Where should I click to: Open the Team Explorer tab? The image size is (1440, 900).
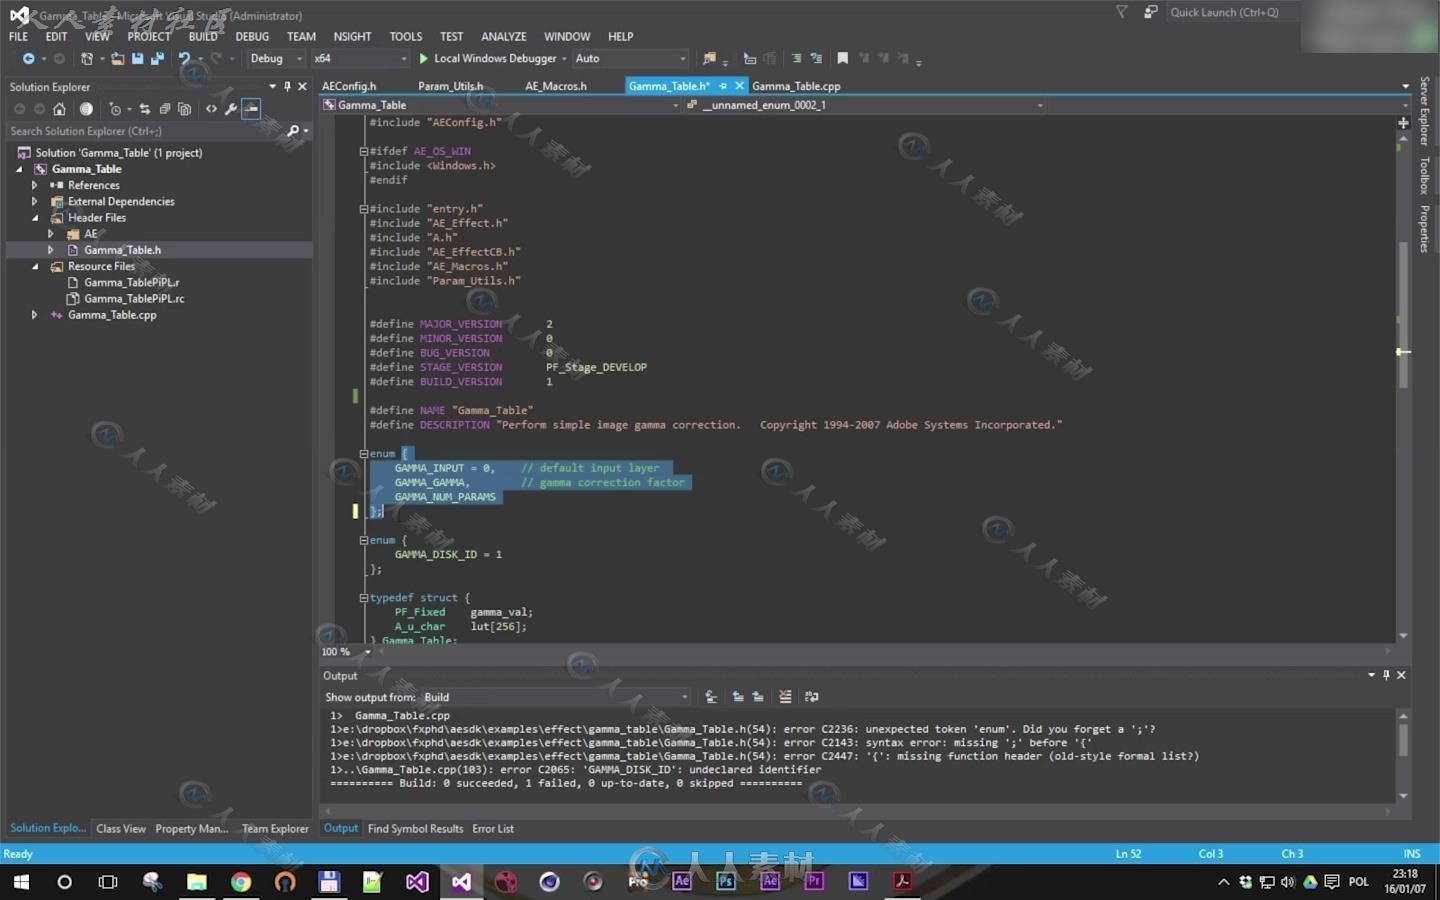click(275, 829)
